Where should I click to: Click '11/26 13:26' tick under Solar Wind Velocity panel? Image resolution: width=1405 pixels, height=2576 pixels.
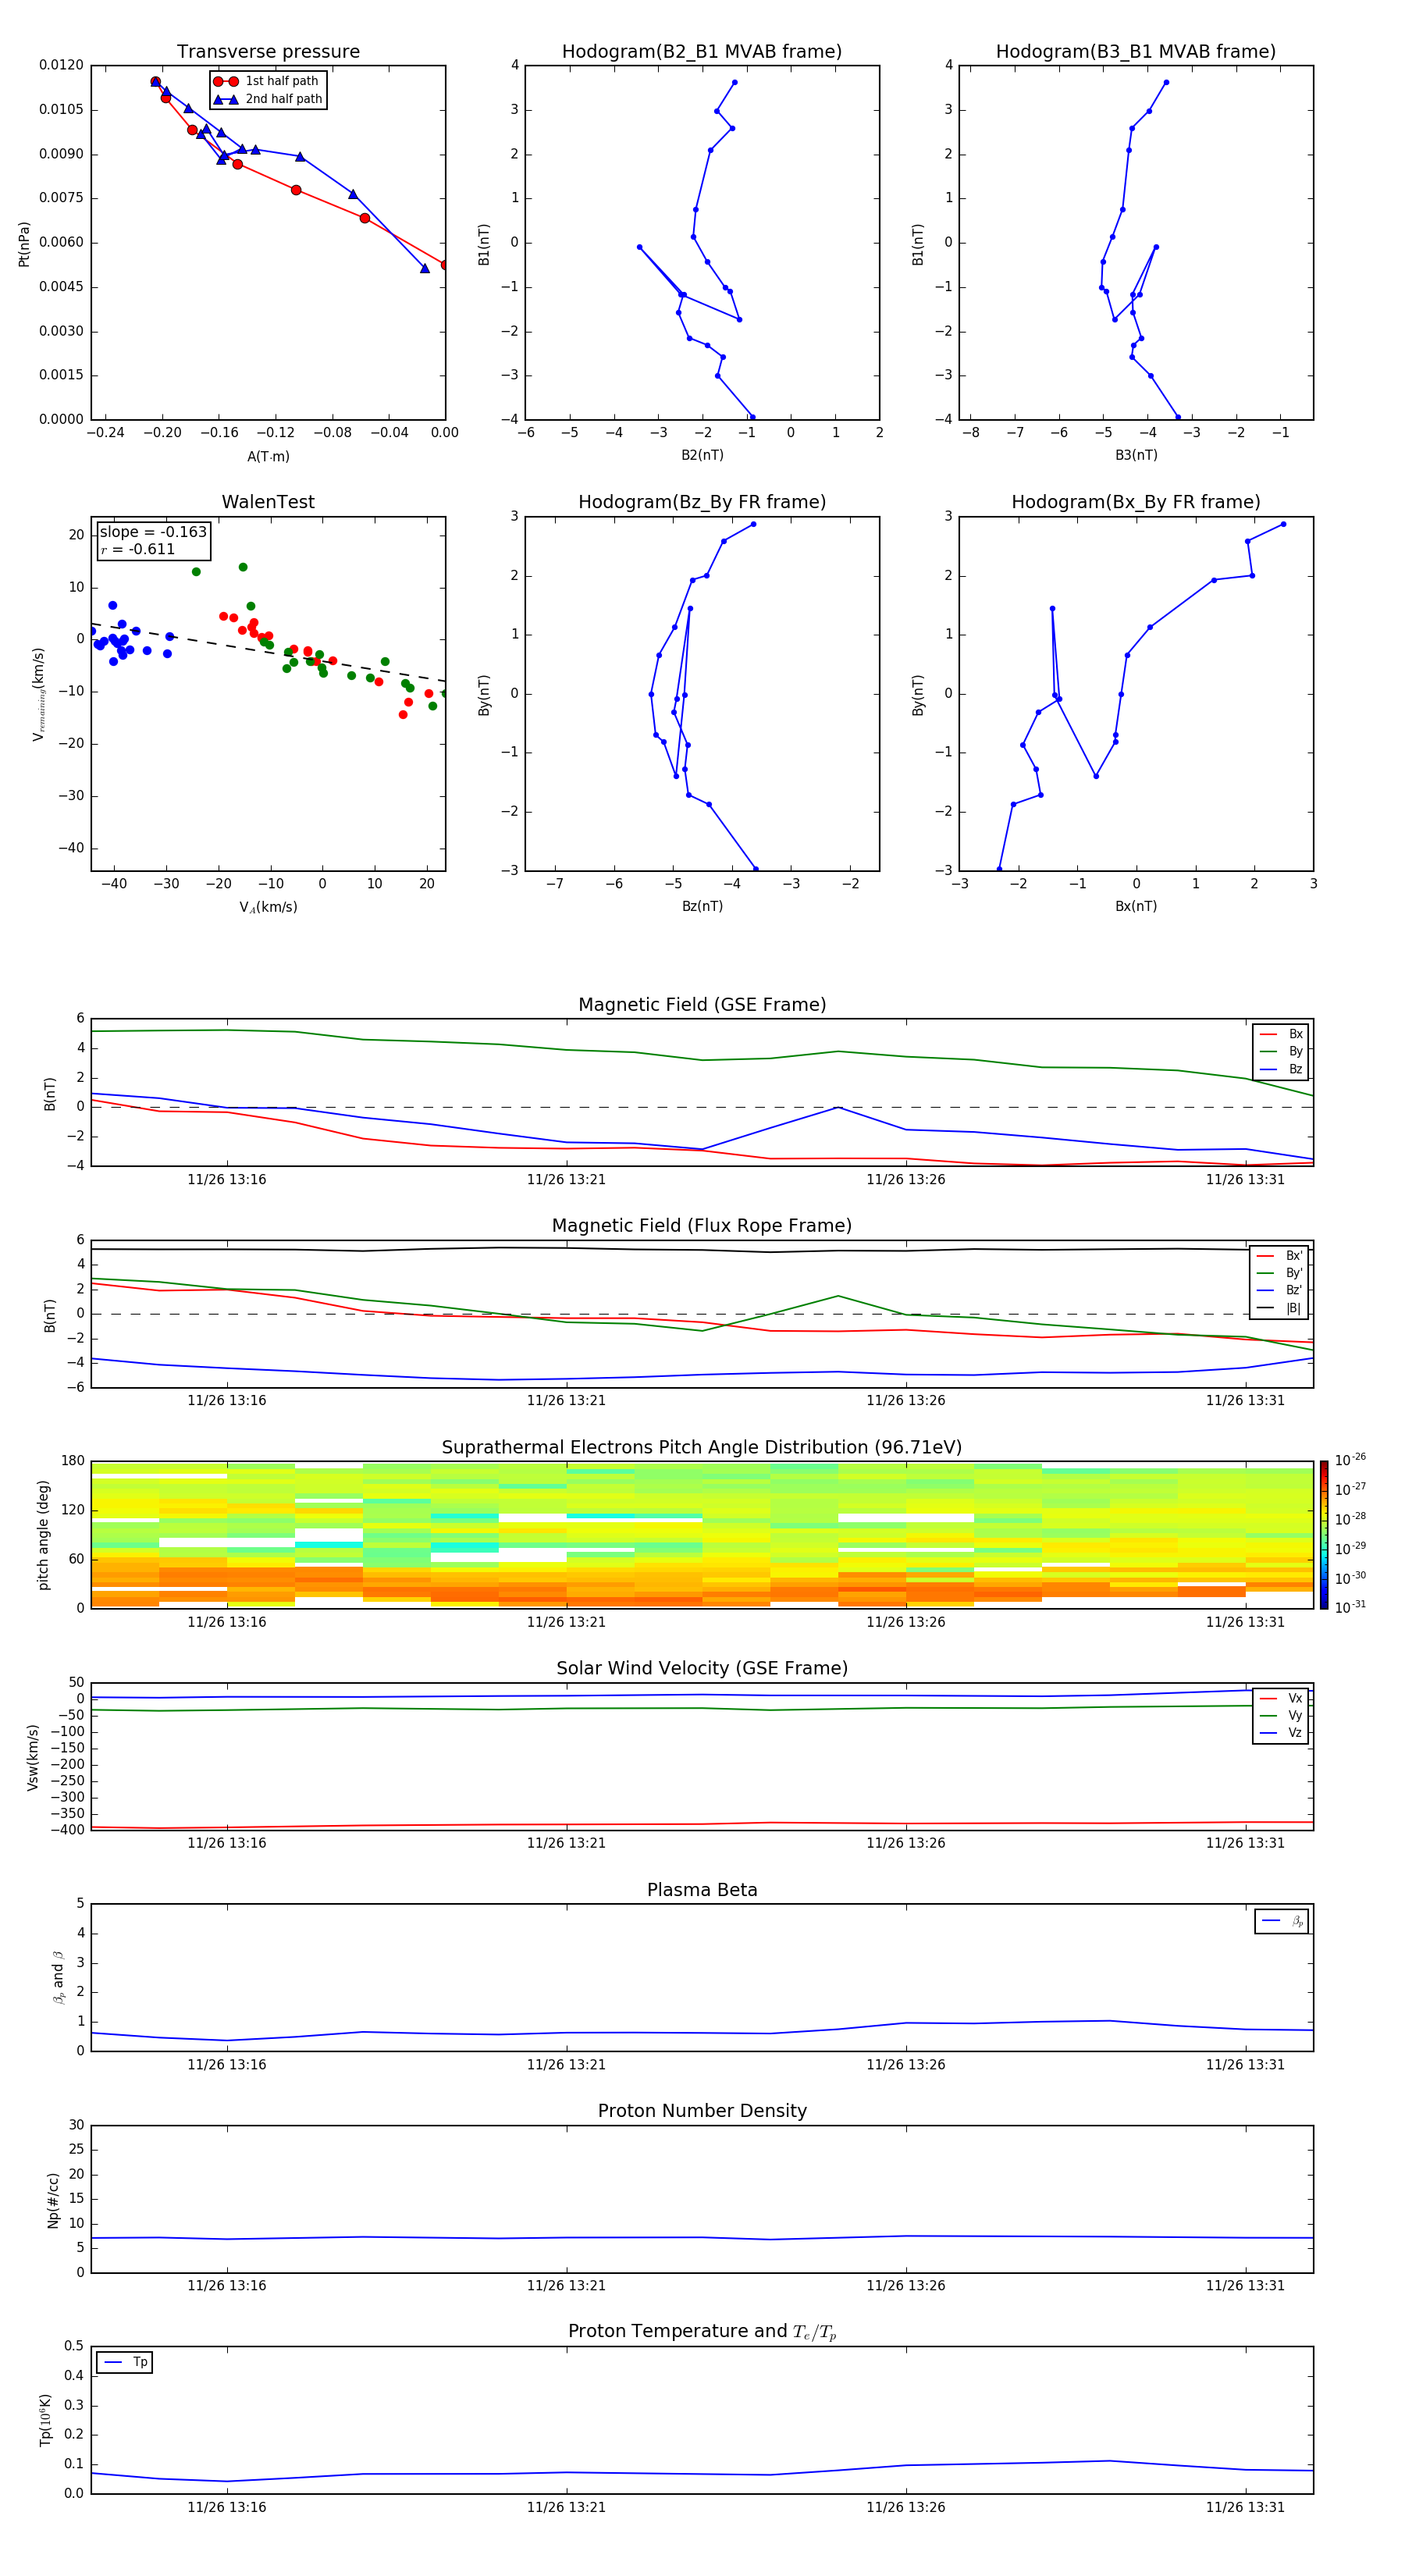point(906,1843)
